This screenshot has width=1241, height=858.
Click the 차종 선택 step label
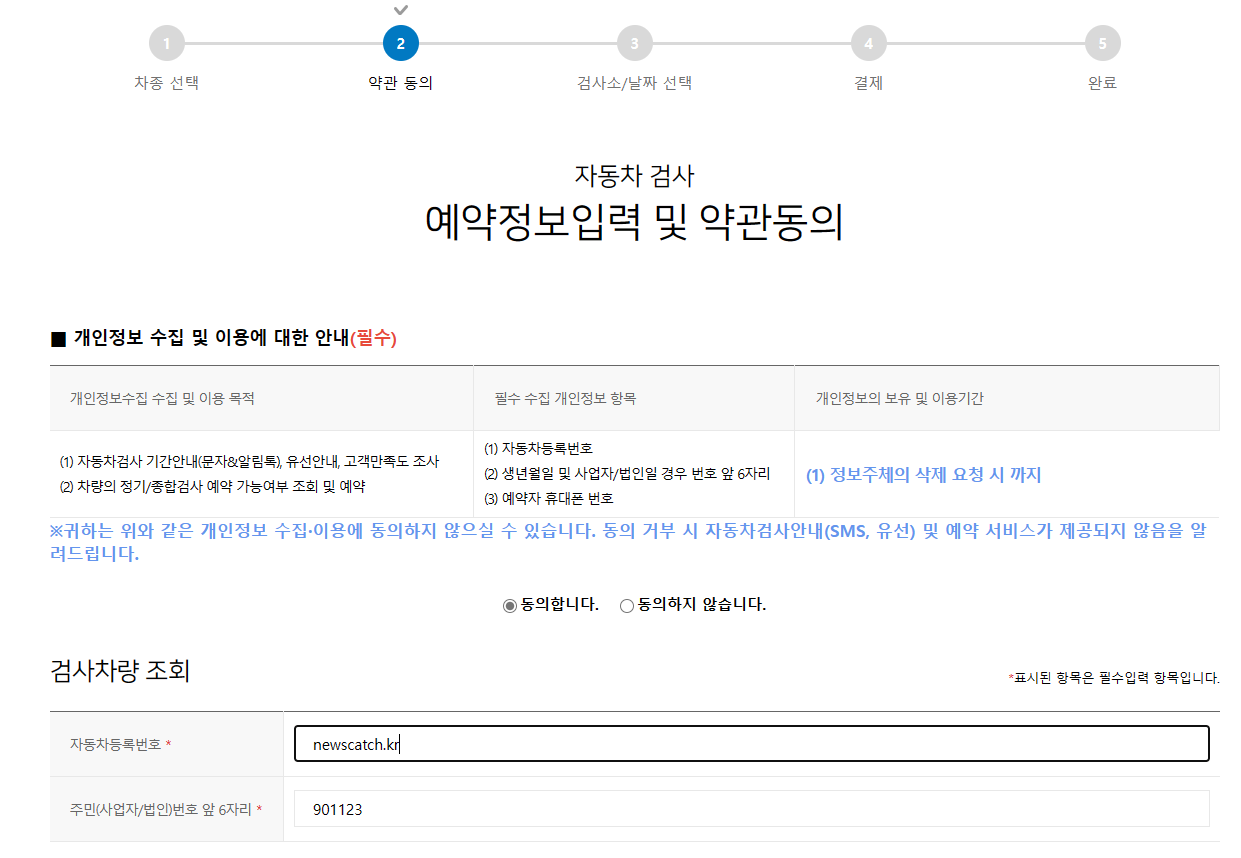[167, 83]
